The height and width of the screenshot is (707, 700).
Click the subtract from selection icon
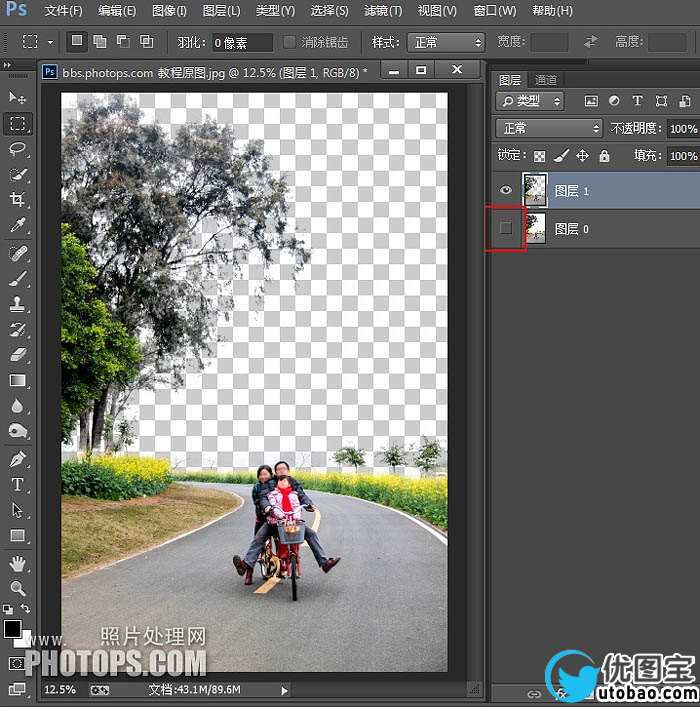(x=123, y=41)
